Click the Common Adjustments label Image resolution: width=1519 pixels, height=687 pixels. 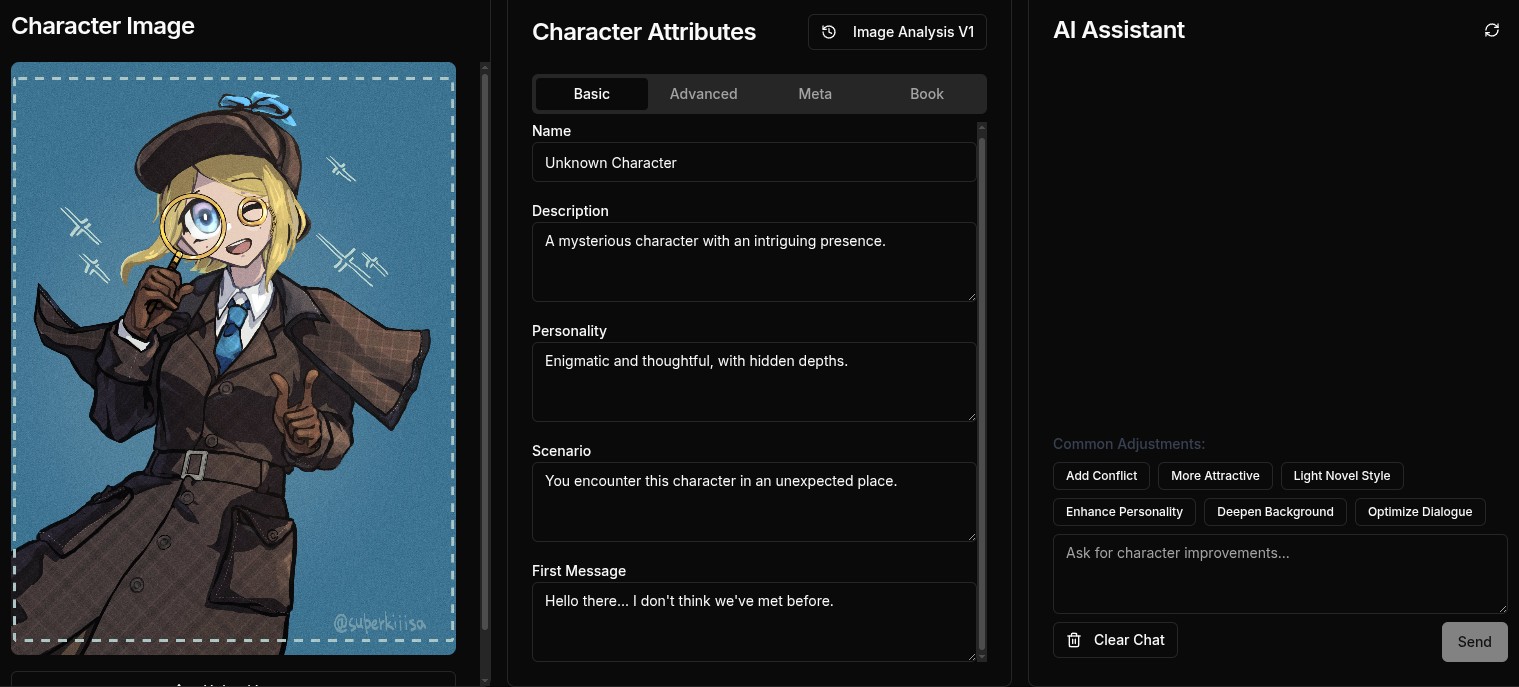pos(1129,444)
